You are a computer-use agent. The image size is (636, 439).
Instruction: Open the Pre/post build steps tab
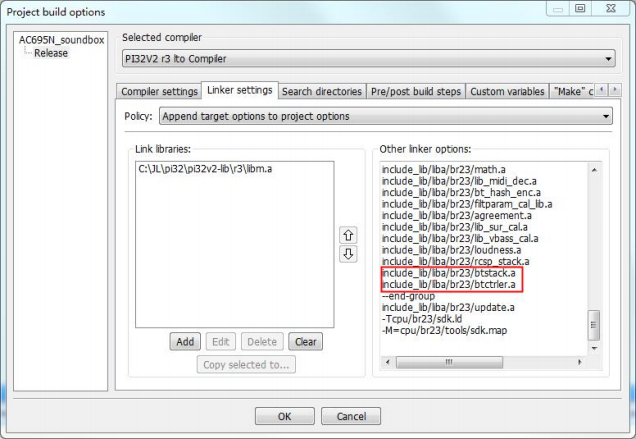click(x=416, y=92)
